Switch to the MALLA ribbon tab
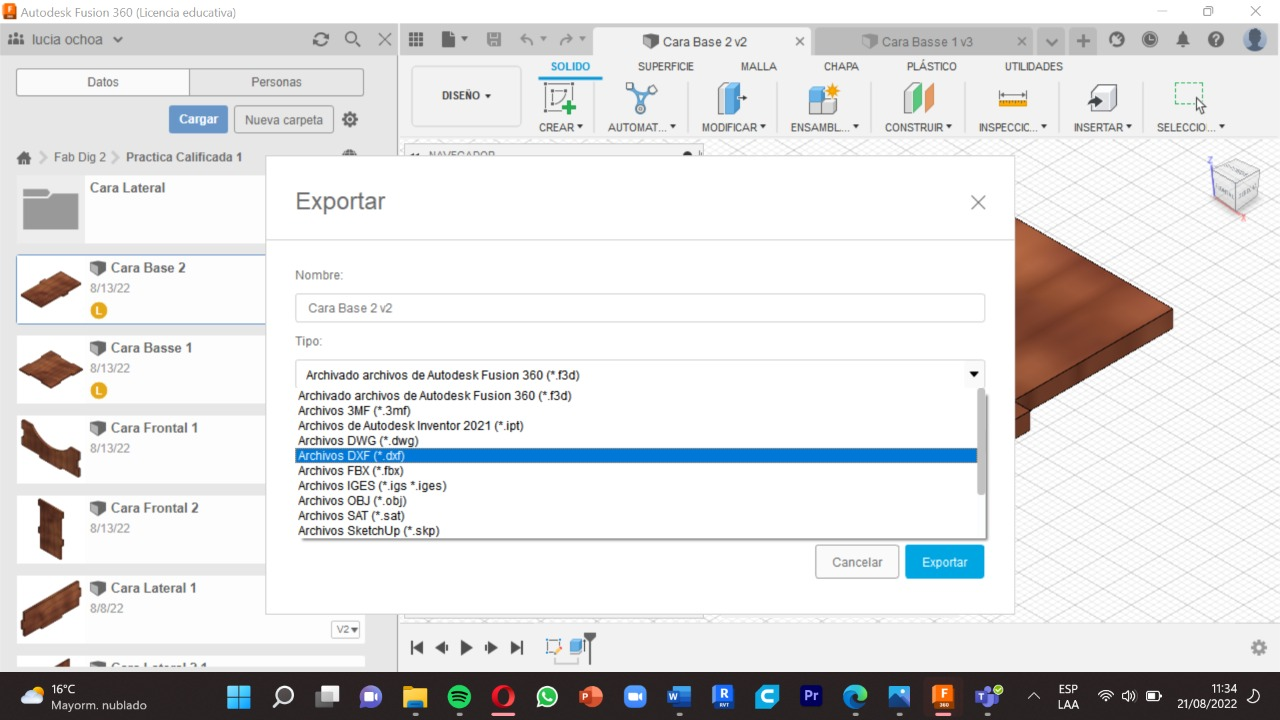 (x=759, y=66)
